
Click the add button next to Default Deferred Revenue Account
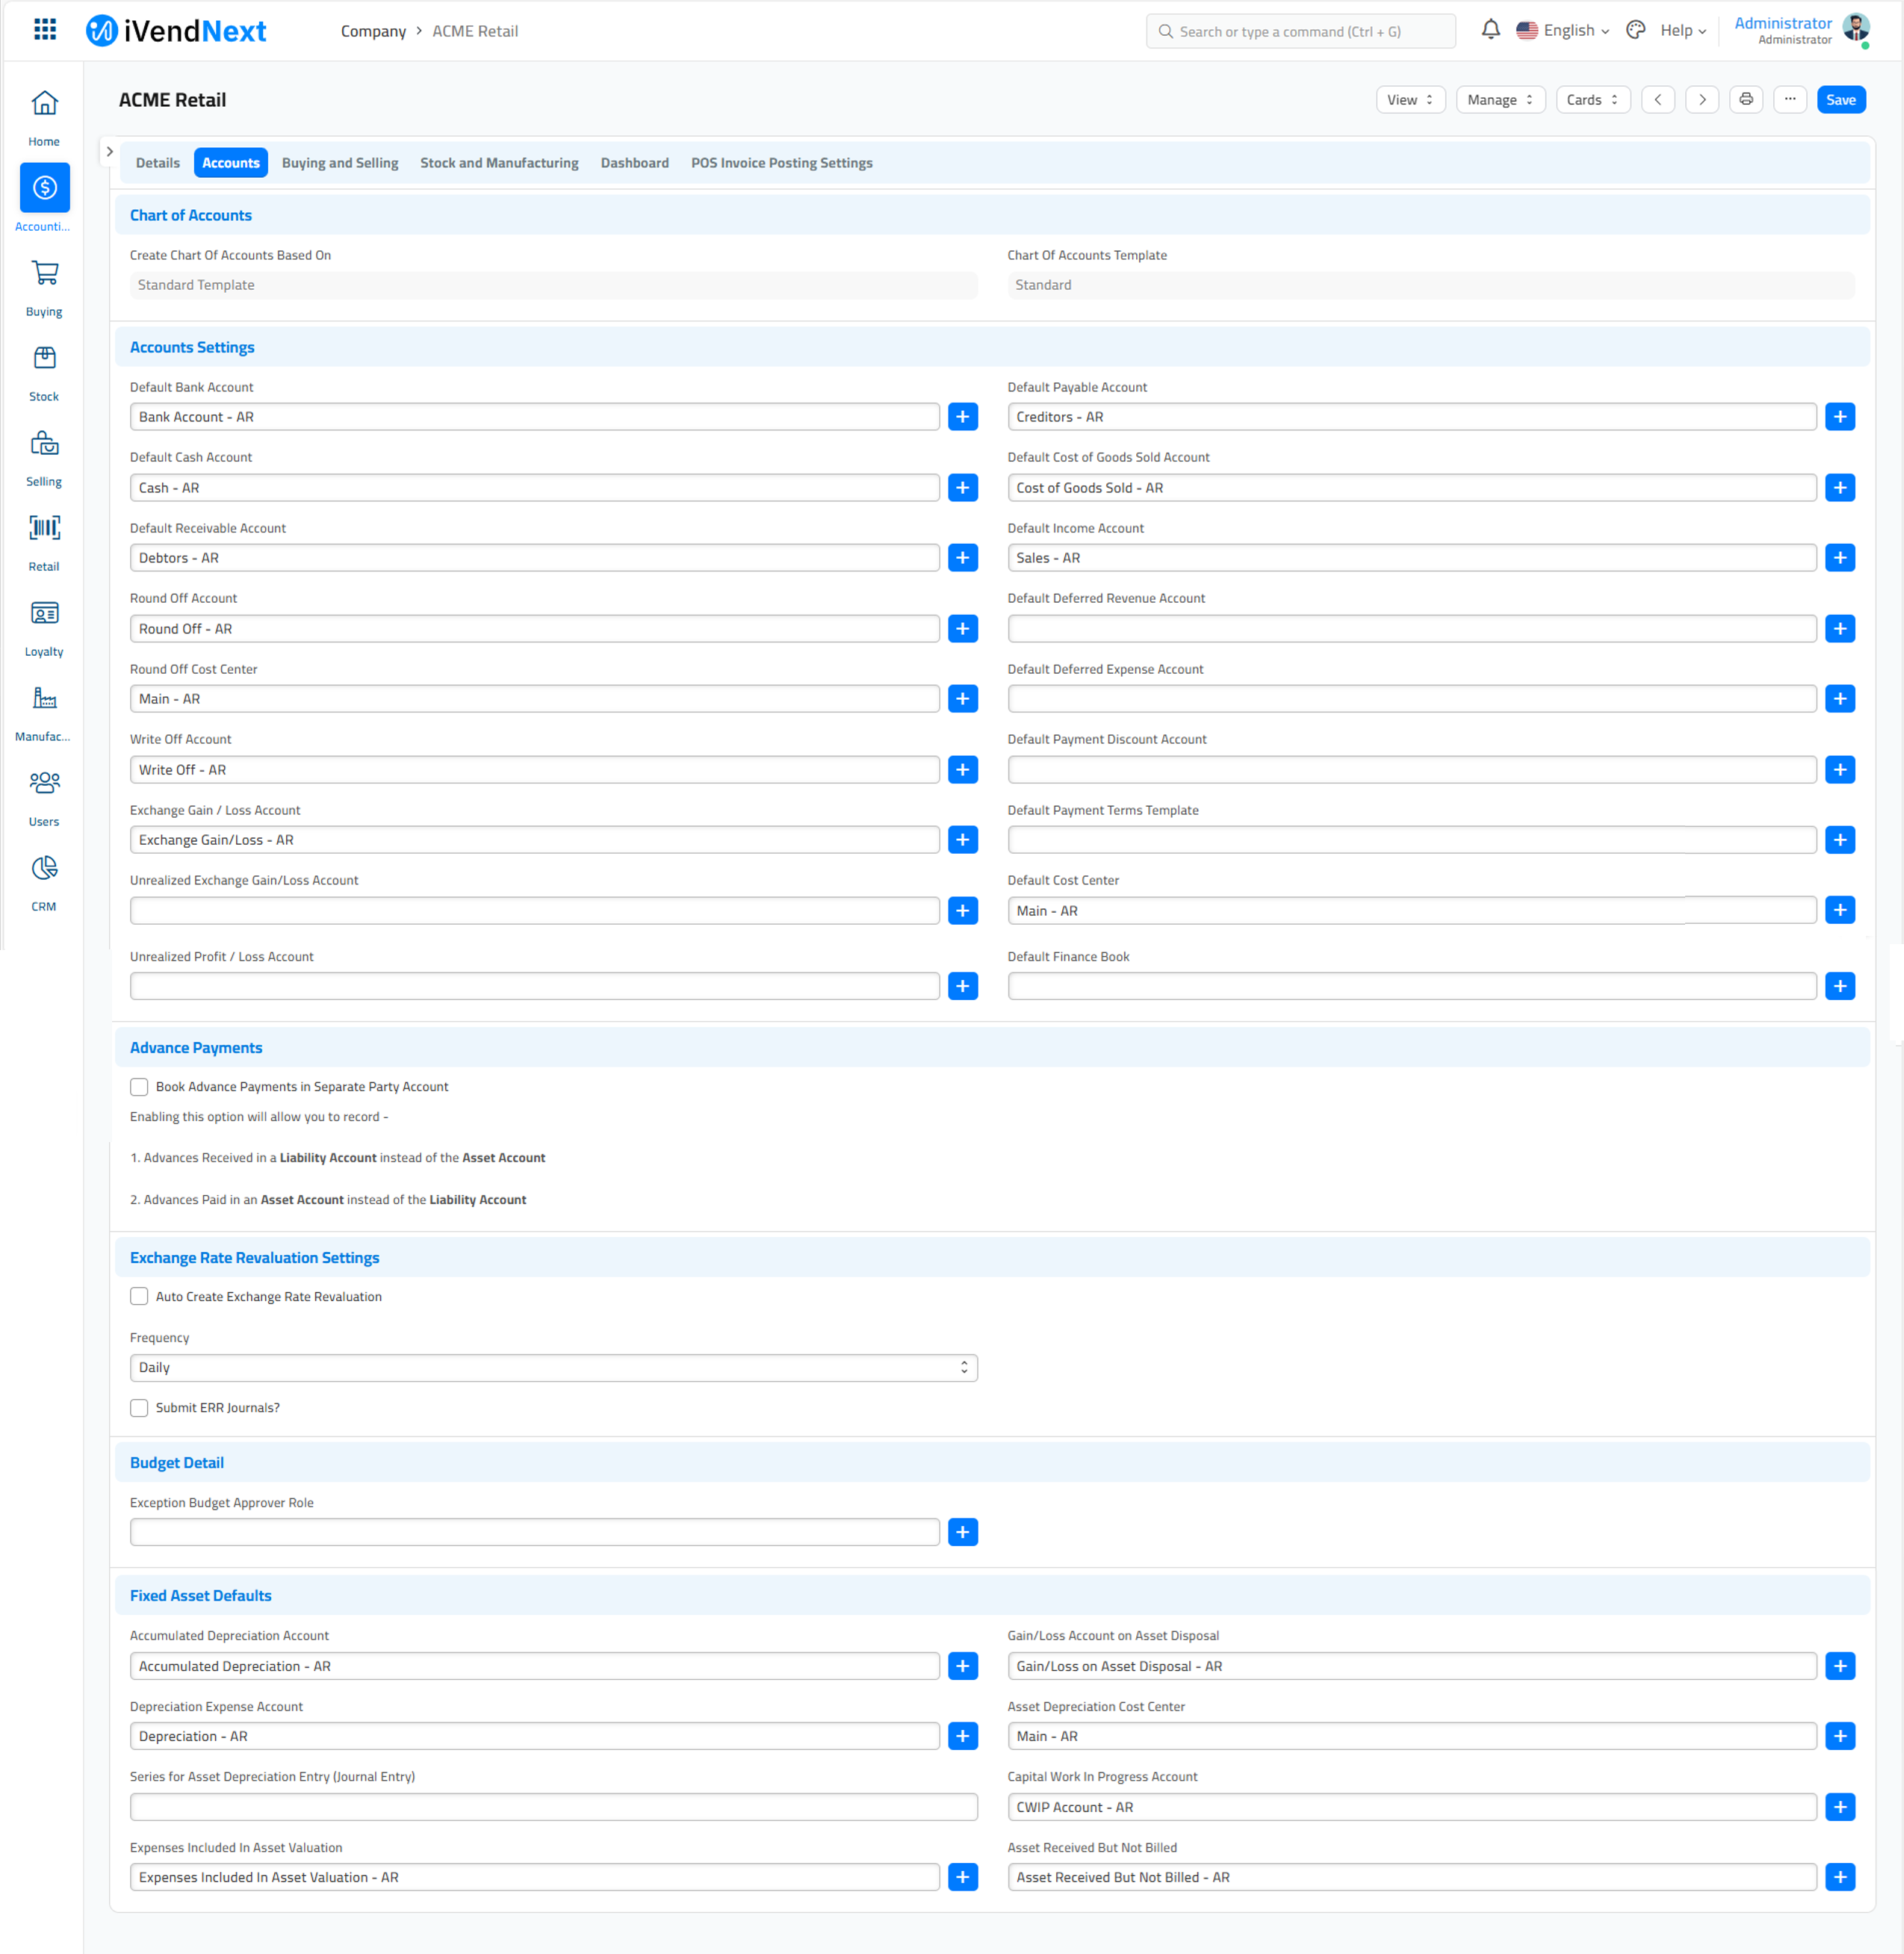1840,628
